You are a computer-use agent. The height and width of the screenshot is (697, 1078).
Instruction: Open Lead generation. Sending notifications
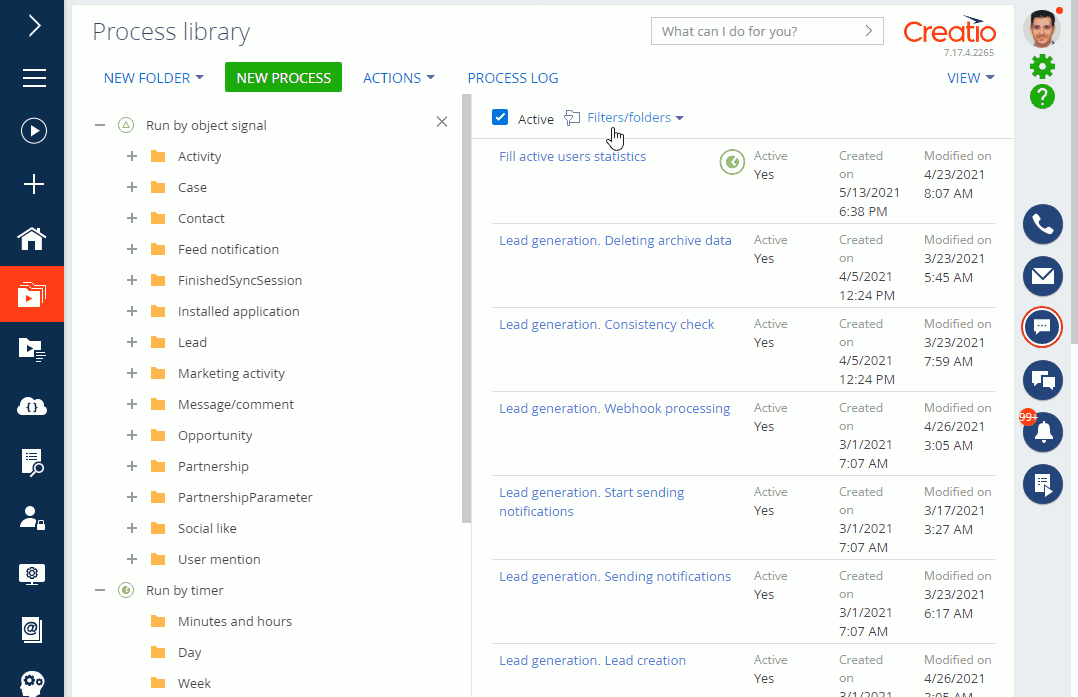coord(615,576)
